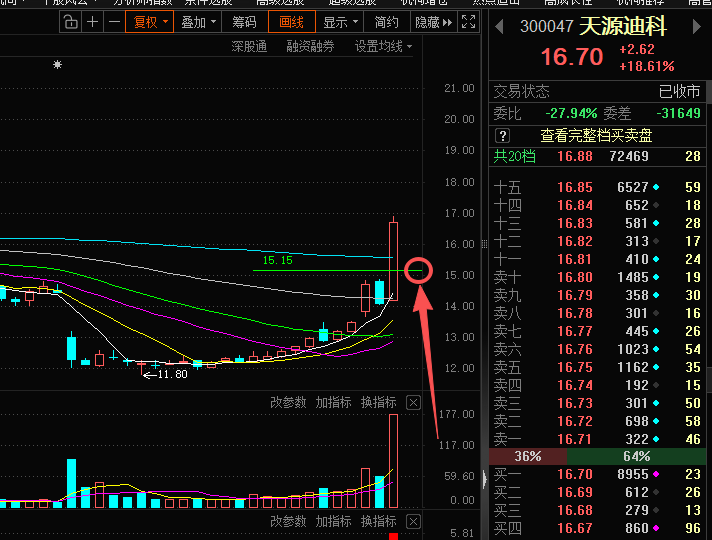Image resolution: width=712 pixels, height=540 pixels.
Task: Click the current price 16.70
Action: click(572, 57)
